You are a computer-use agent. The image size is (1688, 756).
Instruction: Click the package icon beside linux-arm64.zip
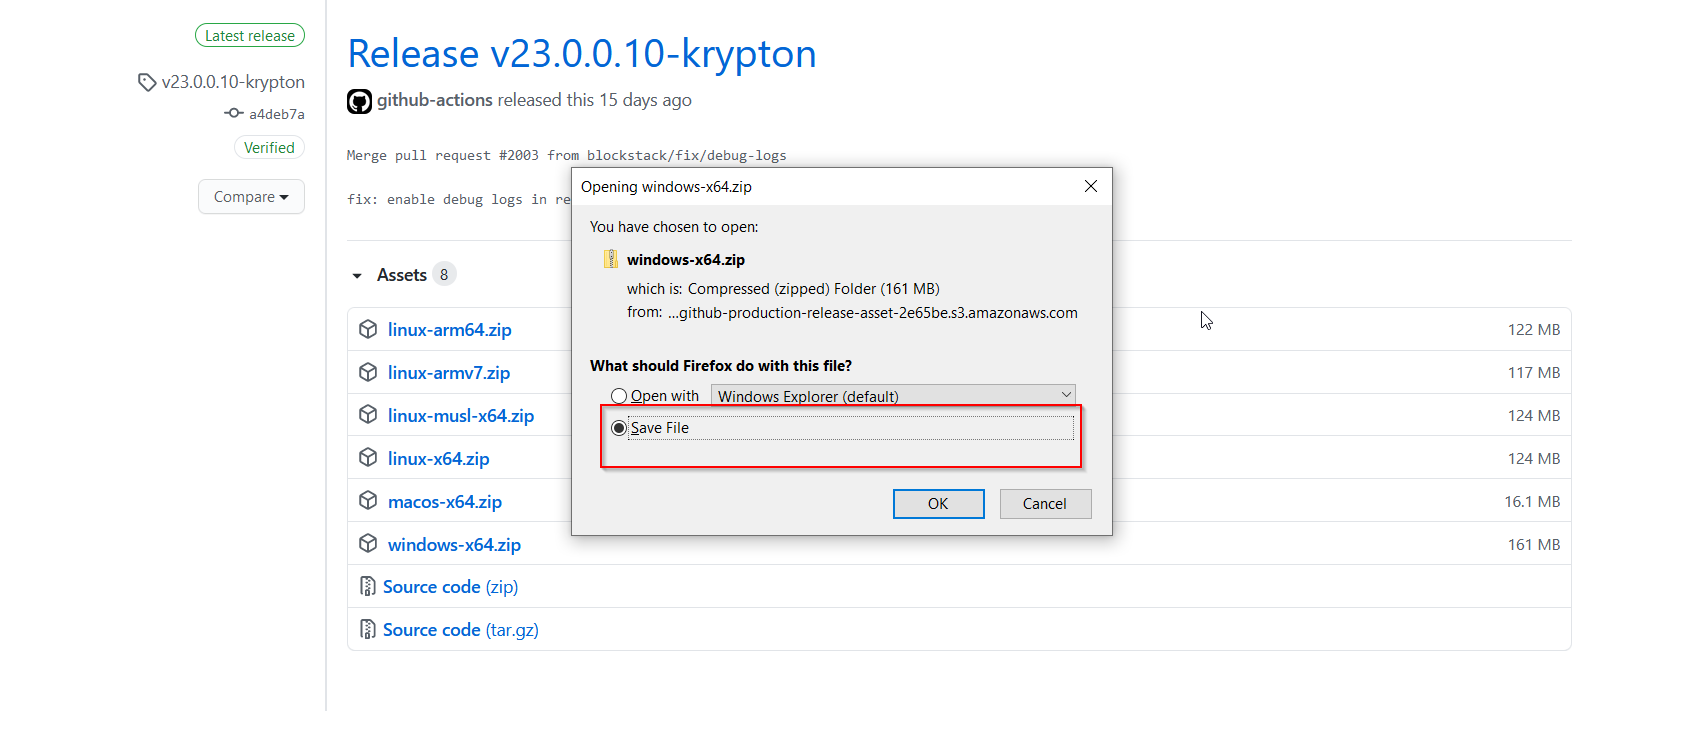coord(368,329)
